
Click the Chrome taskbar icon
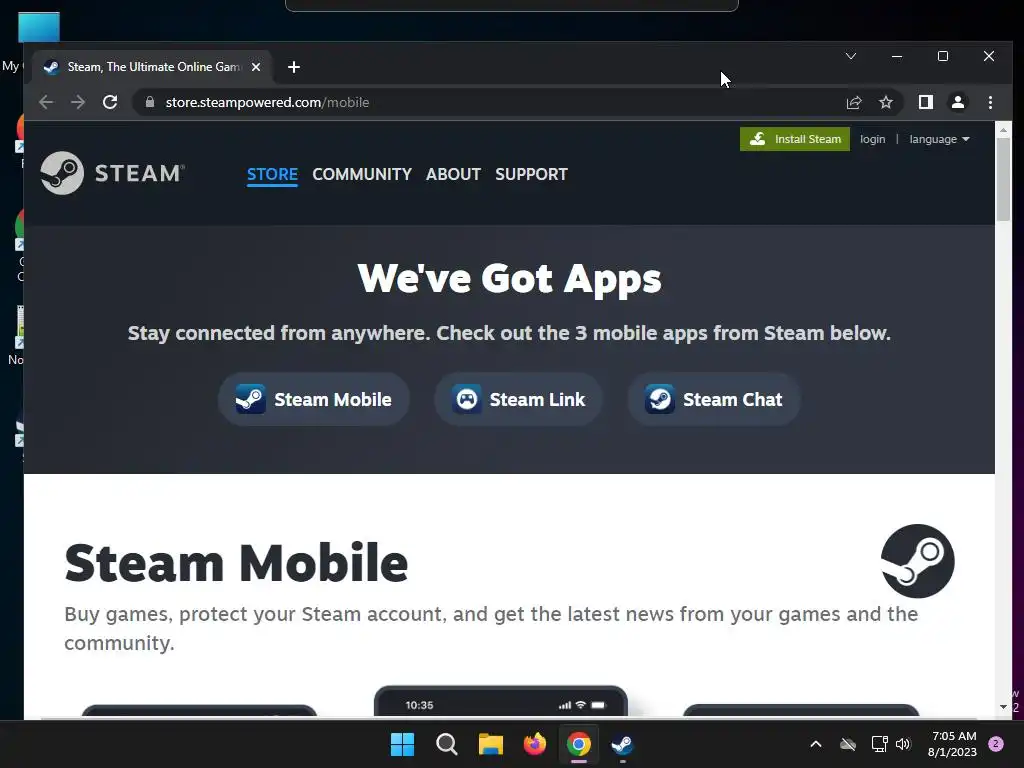coord(579,744)
